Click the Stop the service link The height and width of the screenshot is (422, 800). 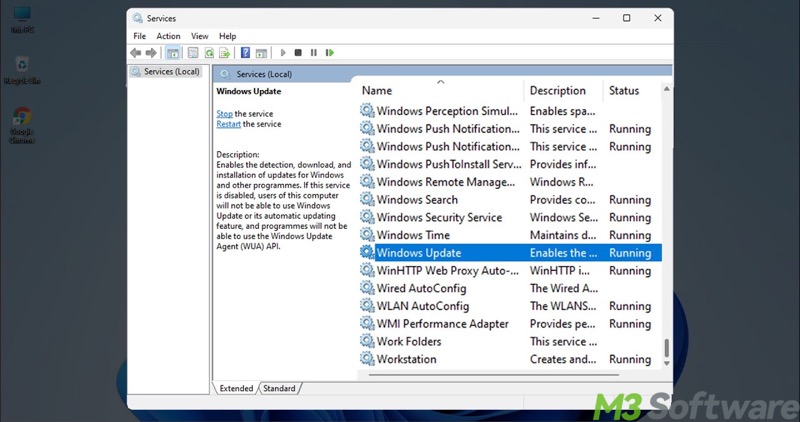[224, 114]
